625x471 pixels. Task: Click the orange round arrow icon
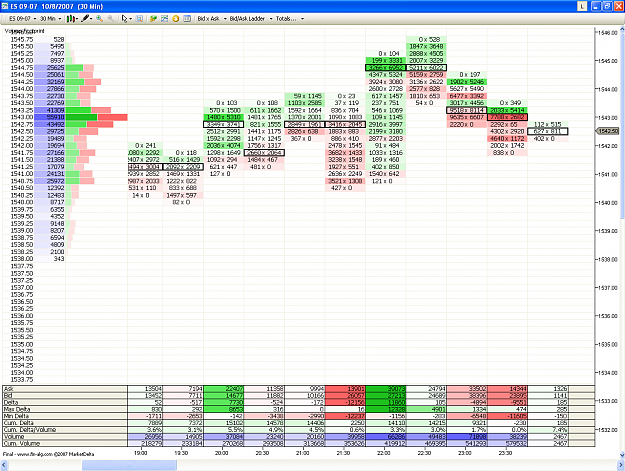(x=175, y=19)
